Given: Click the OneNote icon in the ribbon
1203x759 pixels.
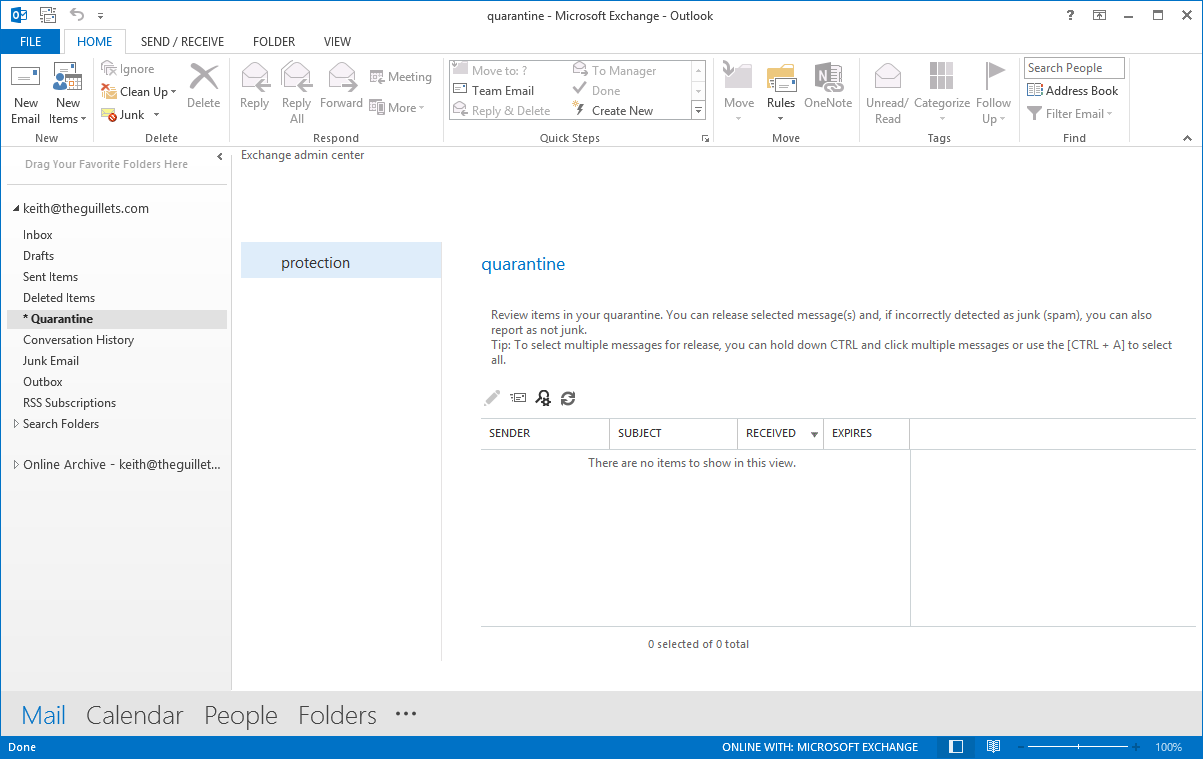Looking at the screenshot, I should point(827,90).
